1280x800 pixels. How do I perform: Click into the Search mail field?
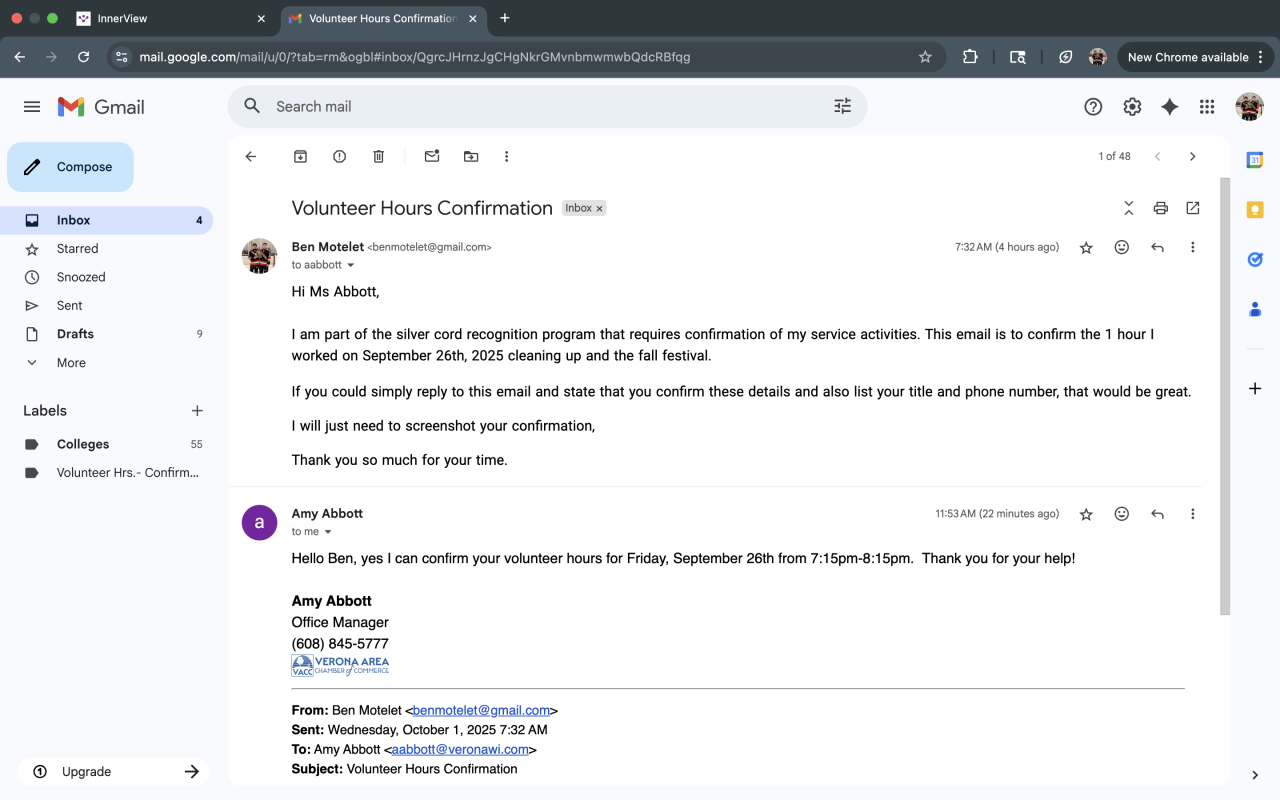(x=540, y=106)
